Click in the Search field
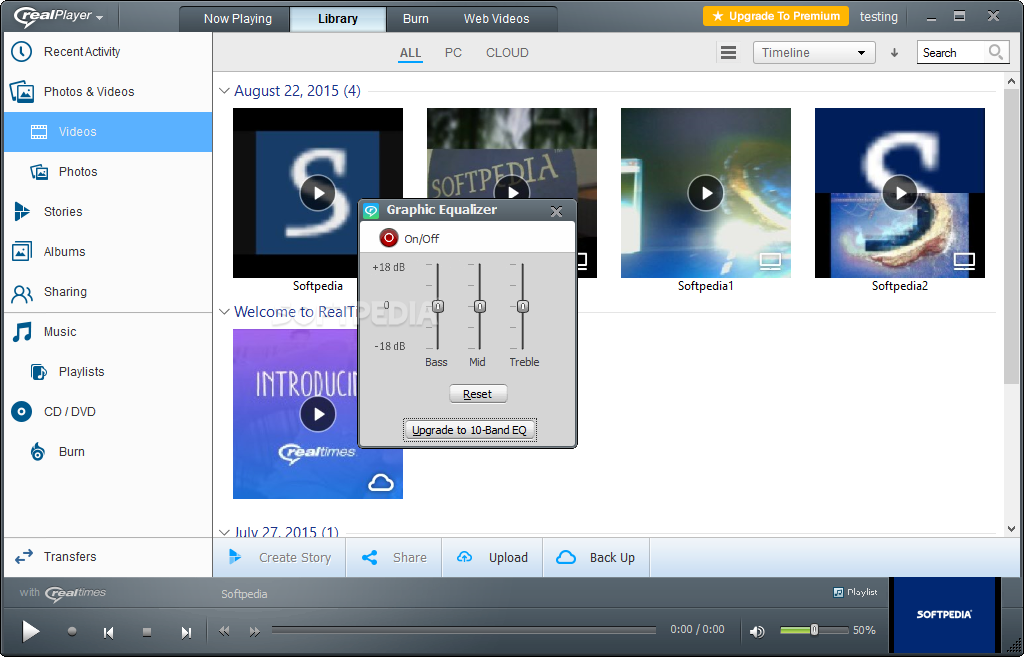Image resolution: width=1024 pixels, height=657 pixels. click(x=952, y=53)
